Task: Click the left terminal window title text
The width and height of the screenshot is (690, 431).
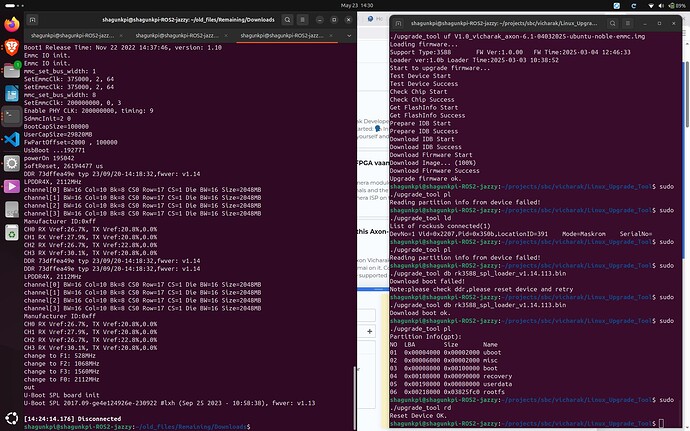Action: tap(188, 20)
